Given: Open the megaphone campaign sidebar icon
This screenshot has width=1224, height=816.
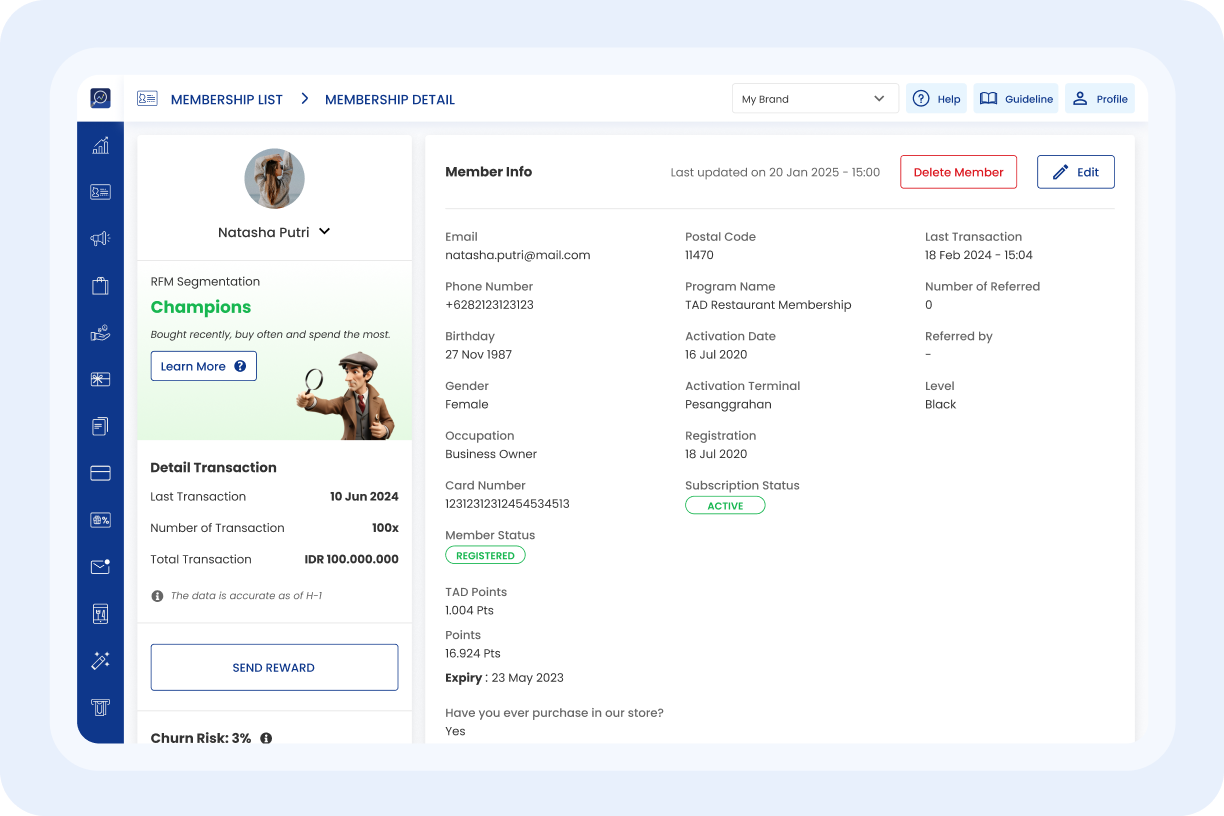Looking at the screenshot, I should 100,239.
